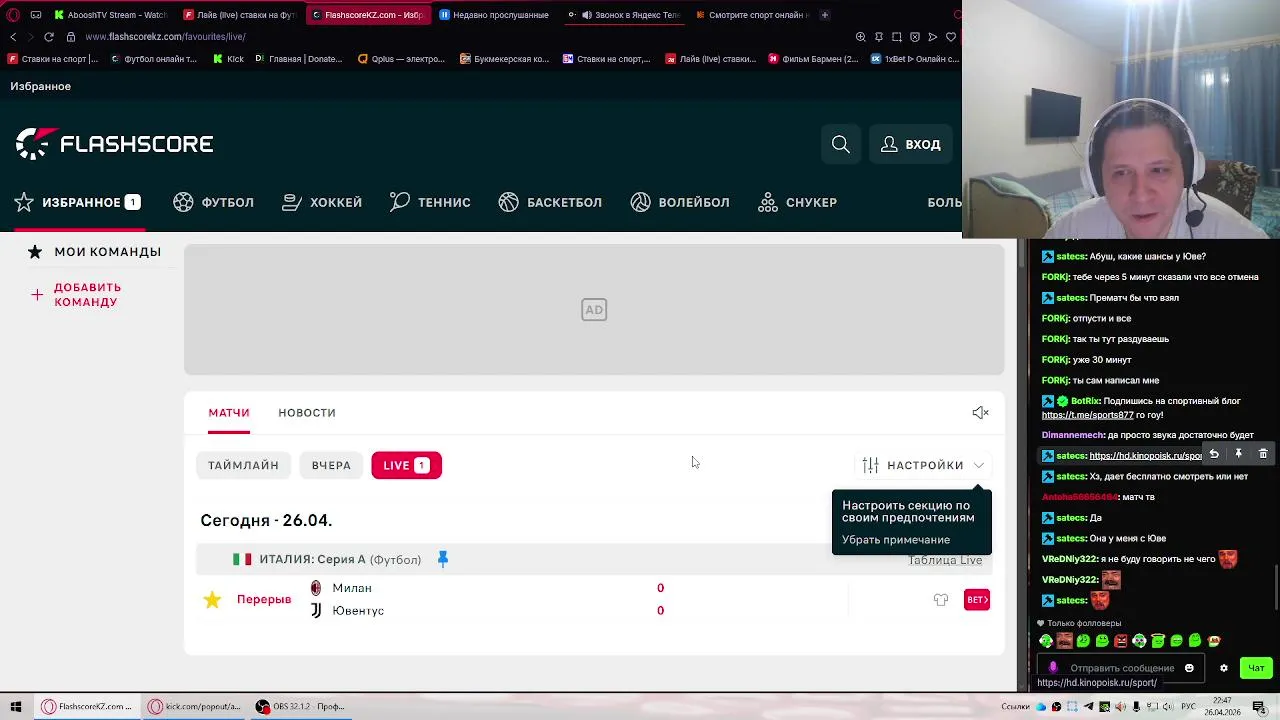Remove Милан–Ювентус match from favourites via star
Viewport: 1280px width, 720px height.
point(212,600)
